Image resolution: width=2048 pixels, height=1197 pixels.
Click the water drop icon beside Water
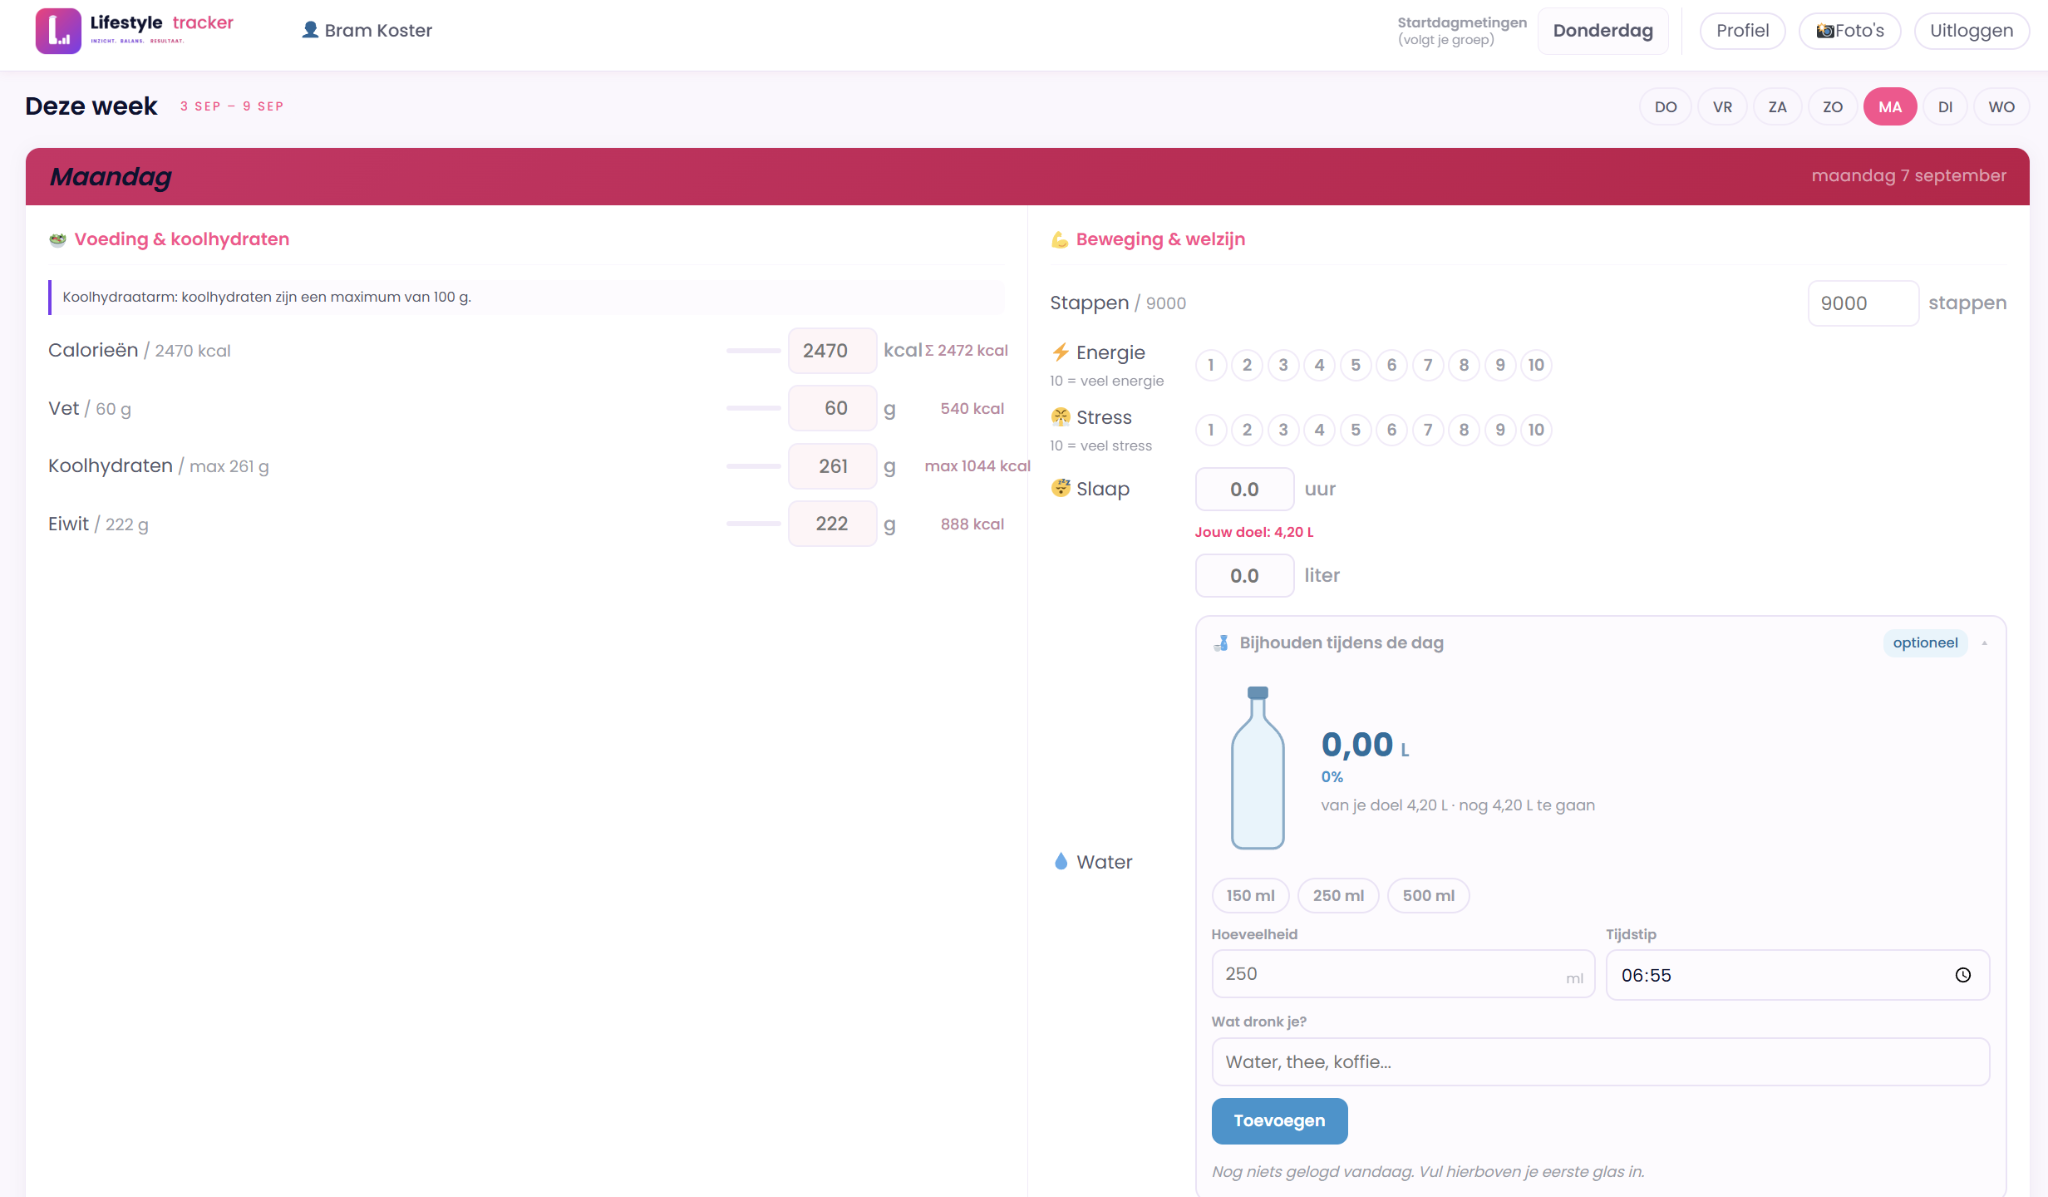[x=1060, y=861]
